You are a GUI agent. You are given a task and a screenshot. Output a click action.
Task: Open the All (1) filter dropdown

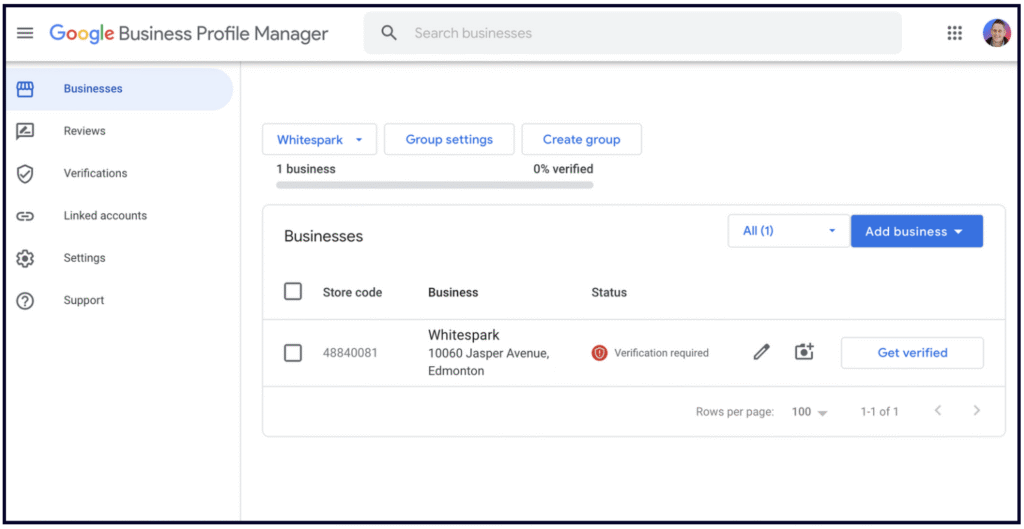click(788, 231)
